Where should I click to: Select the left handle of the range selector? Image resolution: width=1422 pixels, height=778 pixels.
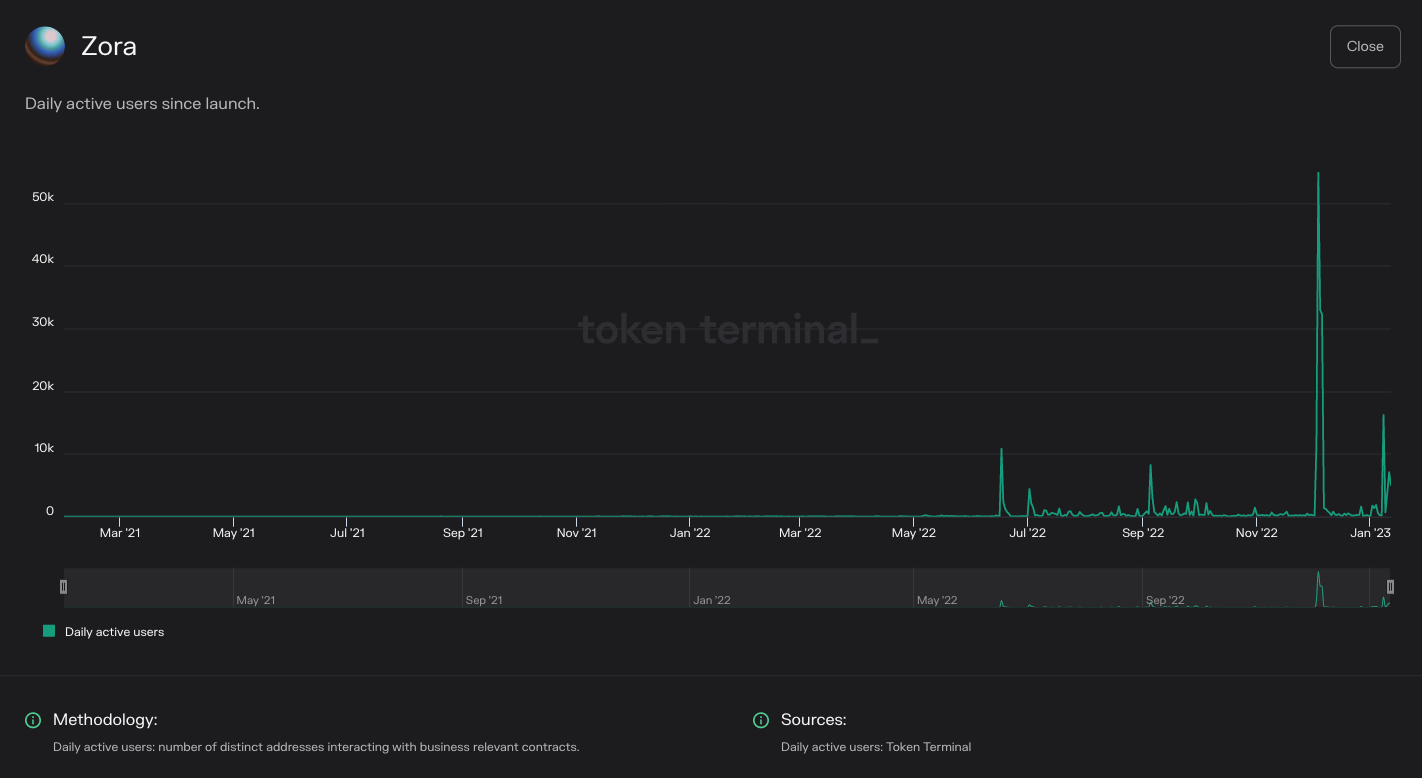click(64, 587)
